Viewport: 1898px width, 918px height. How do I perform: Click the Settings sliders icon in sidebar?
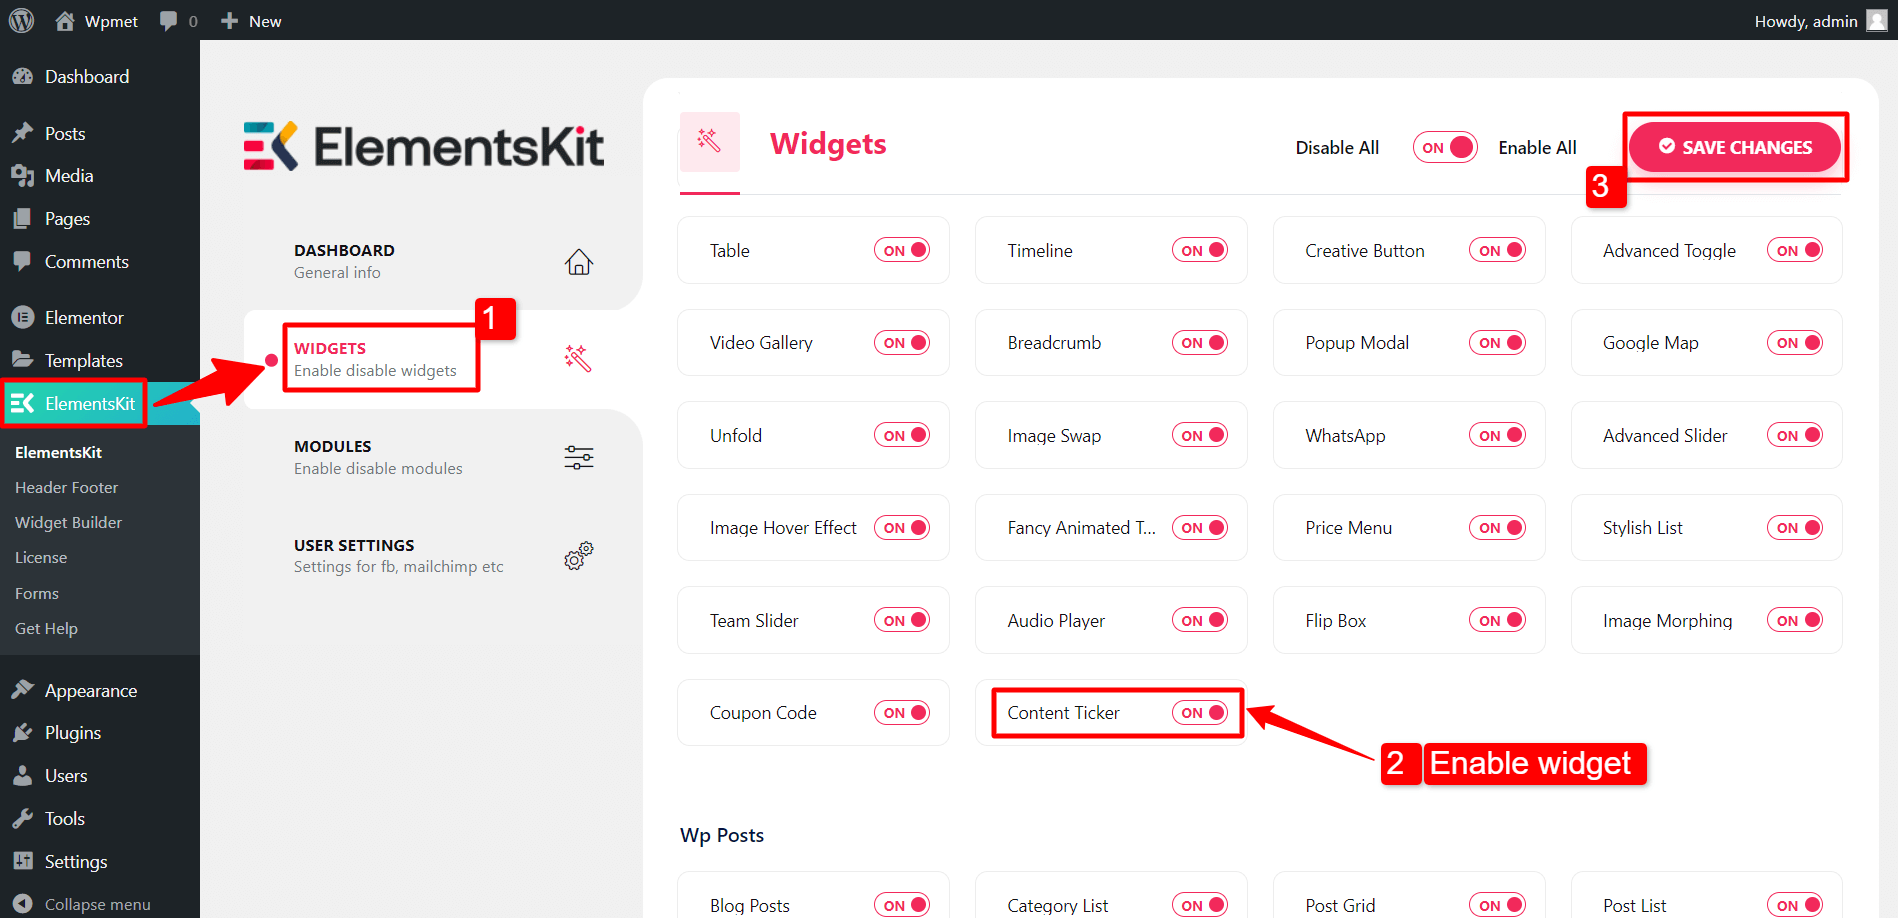(23, 861)
